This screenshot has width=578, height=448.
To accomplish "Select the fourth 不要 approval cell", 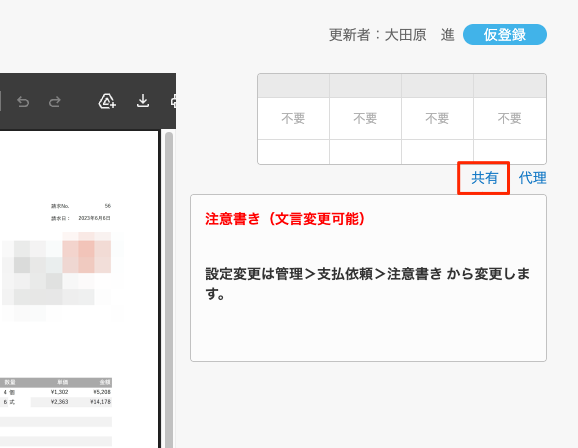I will [x=509, y=118].
